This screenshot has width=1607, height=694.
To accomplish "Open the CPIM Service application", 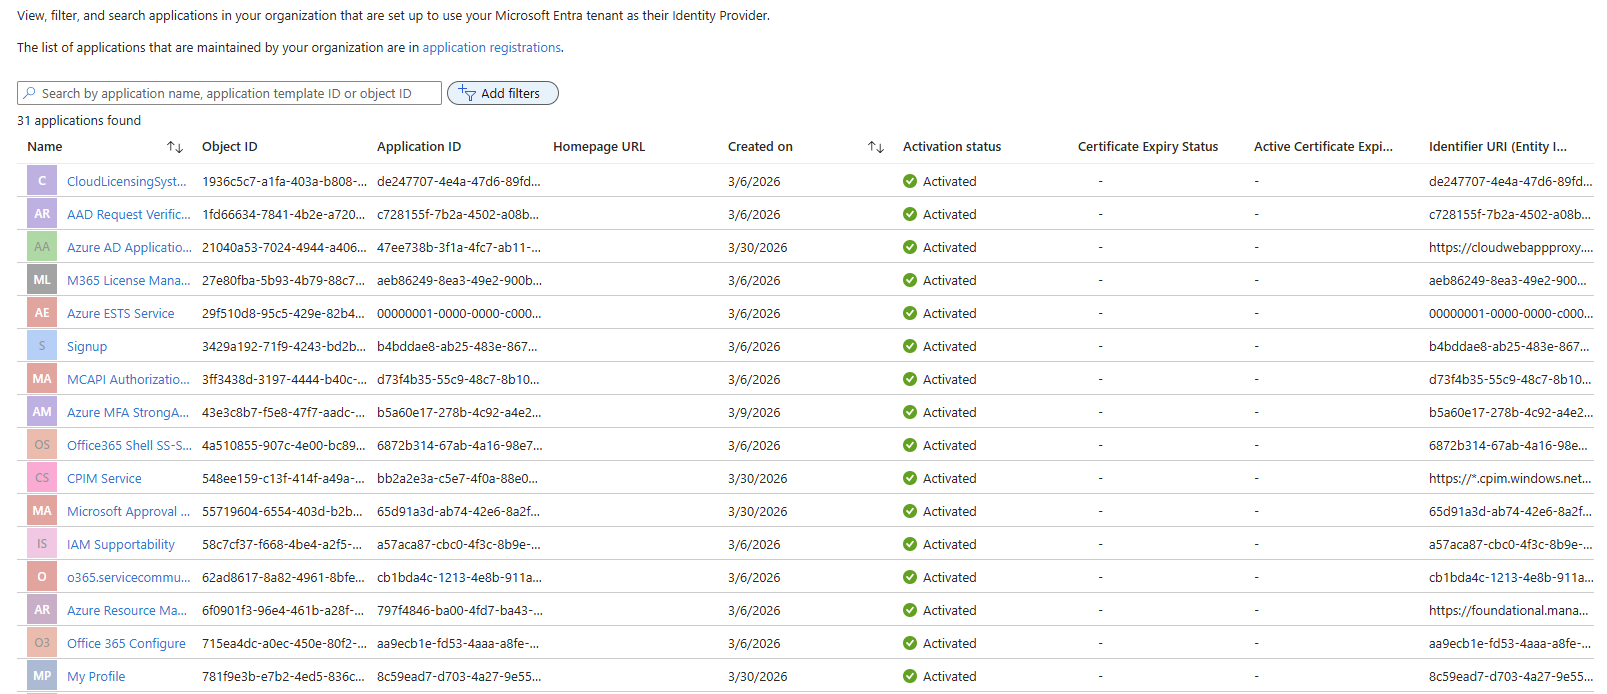I will pyautogui.click(x=104, y=478).
